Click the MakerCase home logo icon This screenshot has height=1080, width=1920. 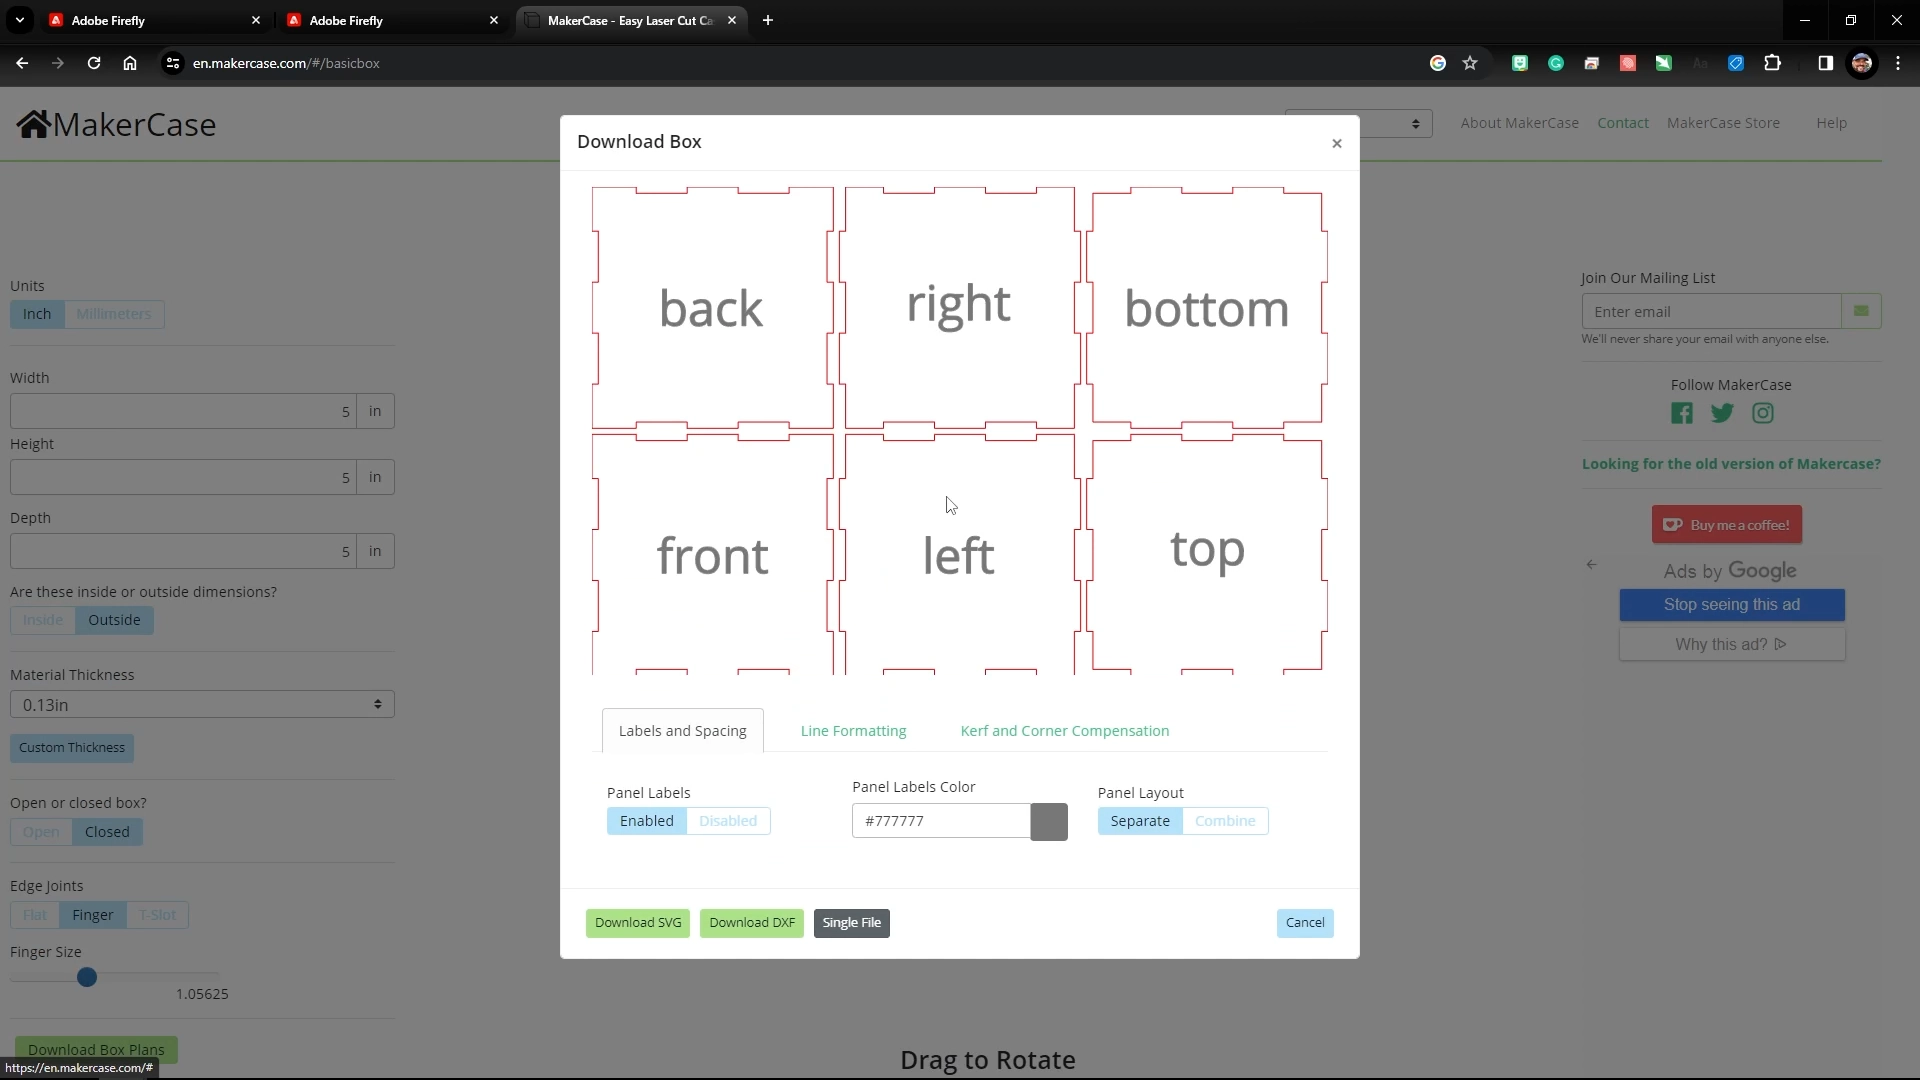(33, 124)
